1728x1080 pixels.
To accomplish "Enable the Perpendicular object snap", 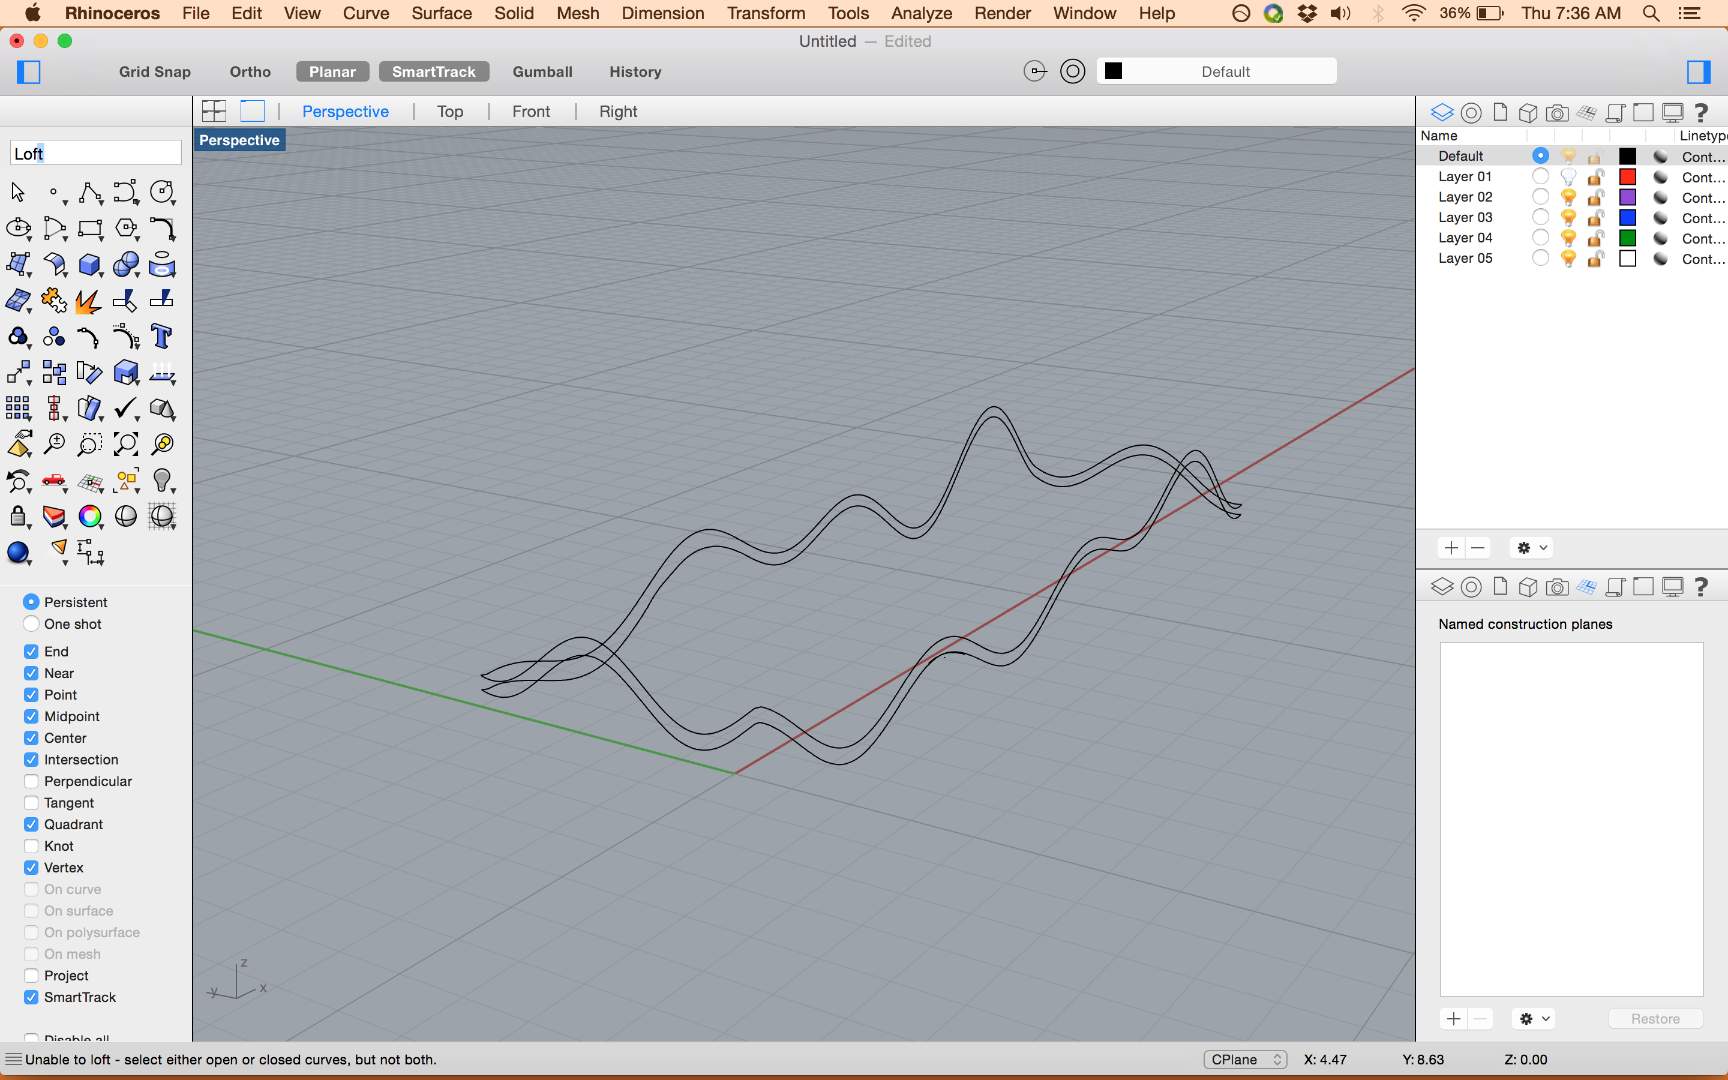I will [x=31, y=782].
